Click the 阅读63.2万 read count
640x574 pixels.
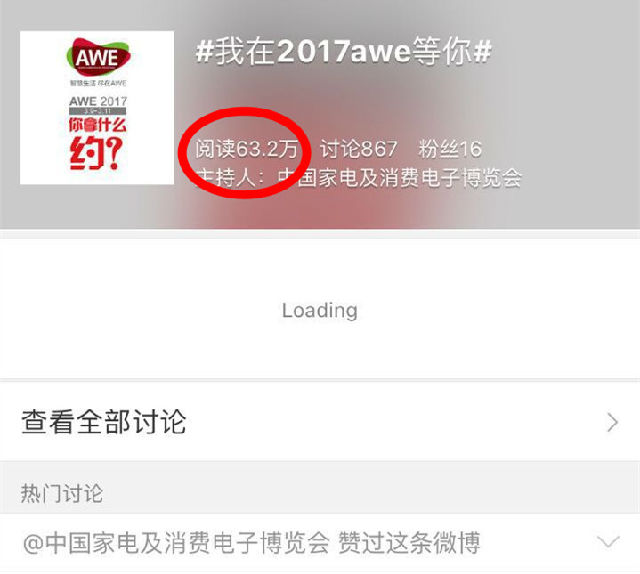pos(247,149)
